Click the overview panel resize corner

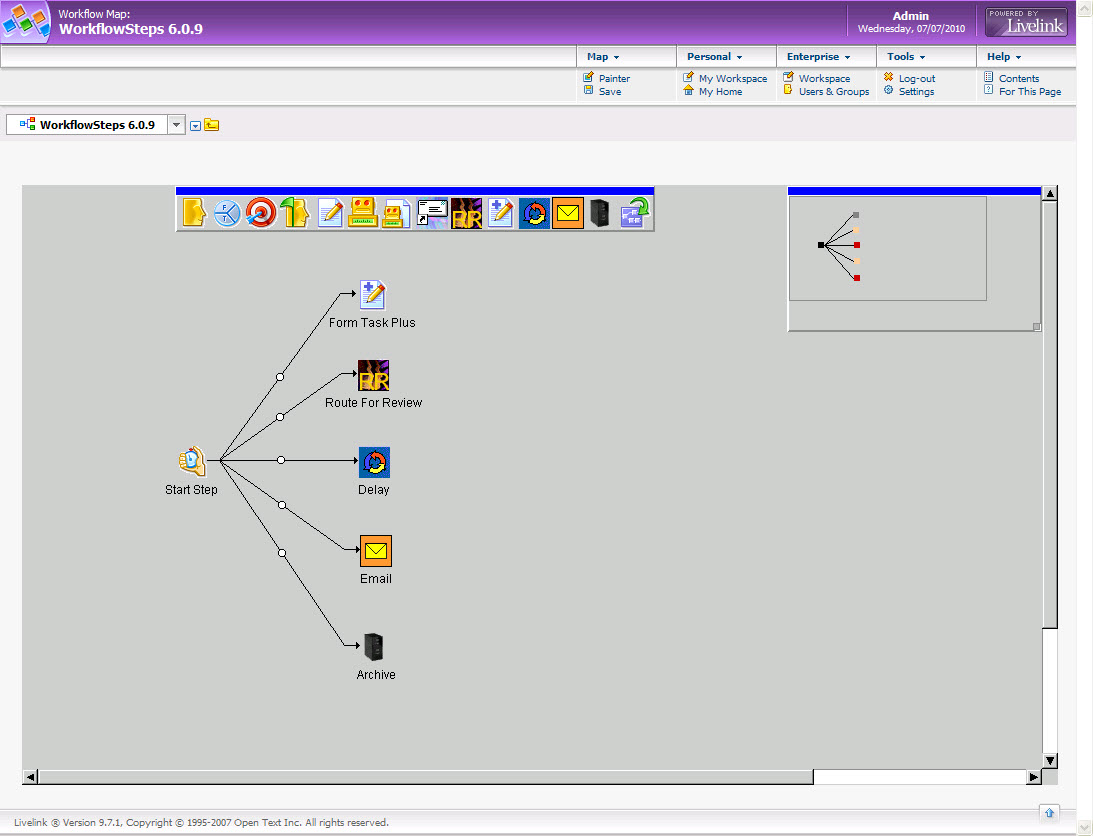tap(1037, 326)
